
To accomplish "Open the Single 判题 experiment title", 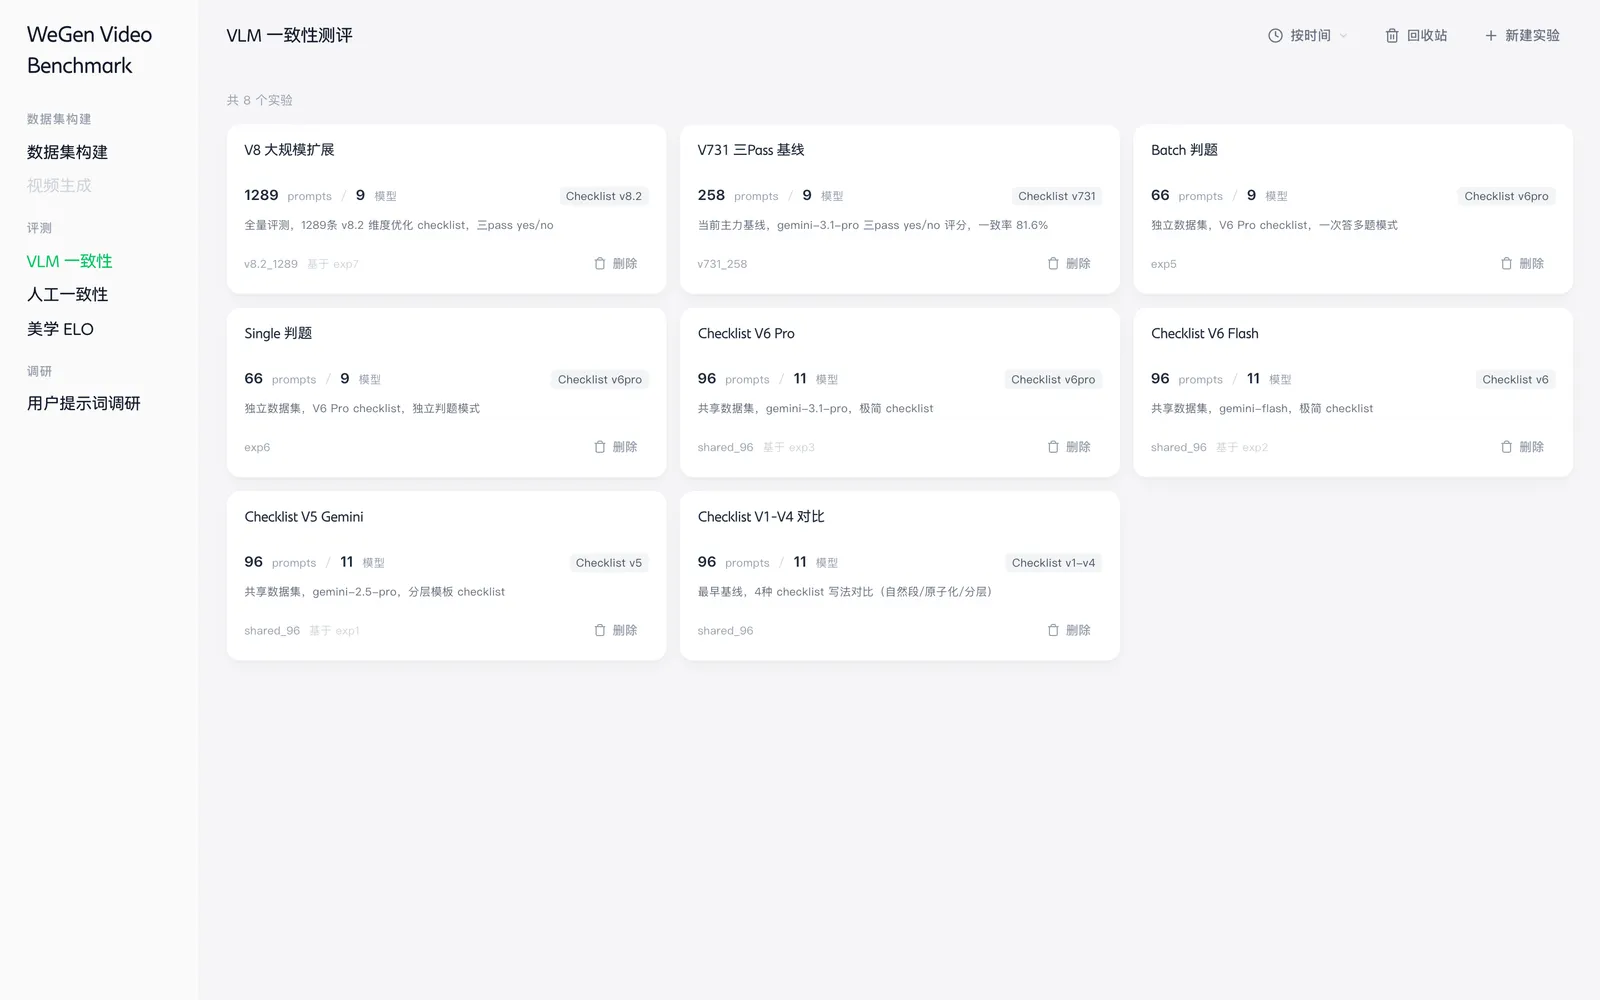I will pyautogui.click(x=278, y=333).
